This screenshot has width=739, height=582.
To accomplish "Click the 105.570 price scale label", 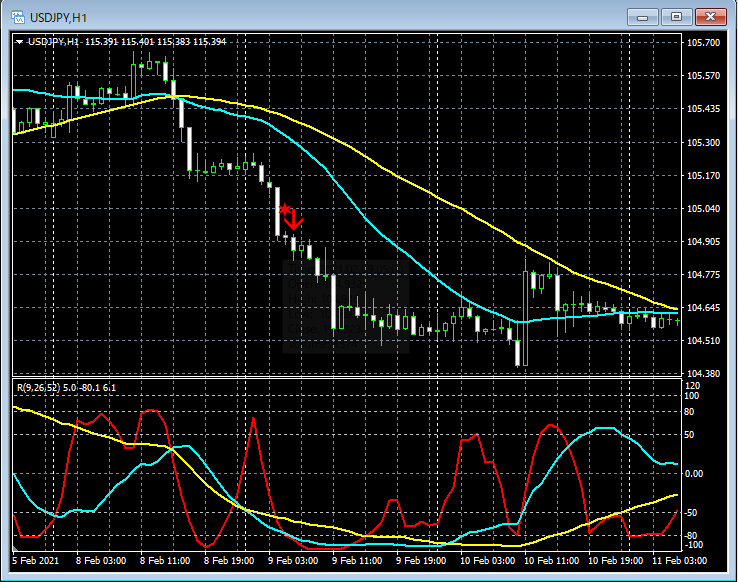I will (x=703, y=76).
